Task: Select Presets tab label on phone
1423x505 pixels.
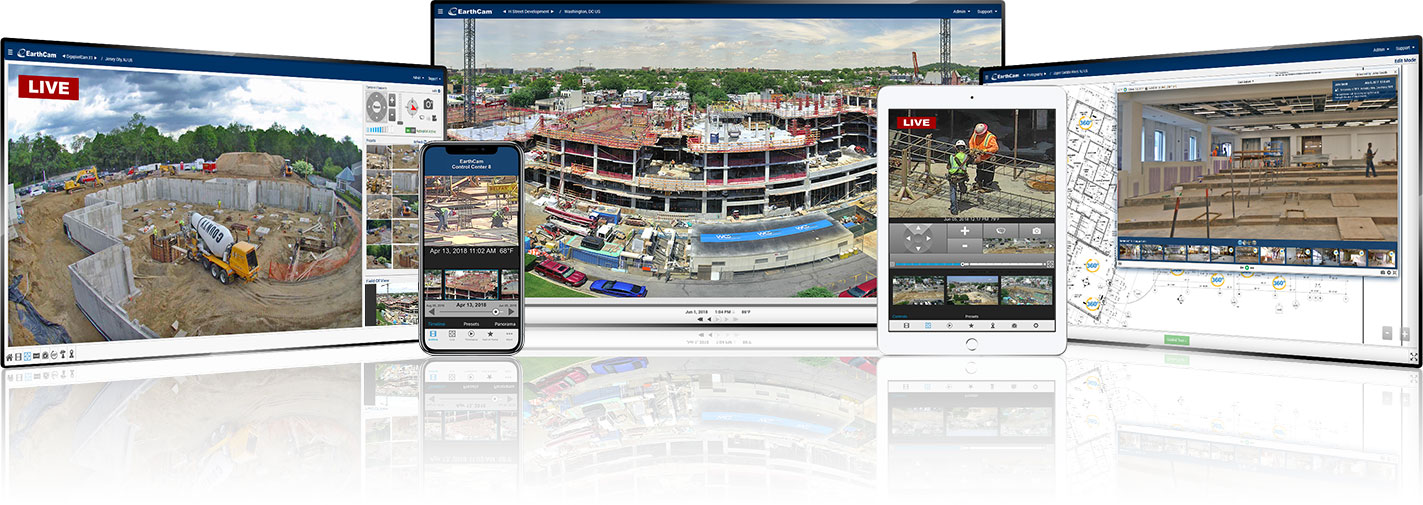Action: (x=471, y=324)
